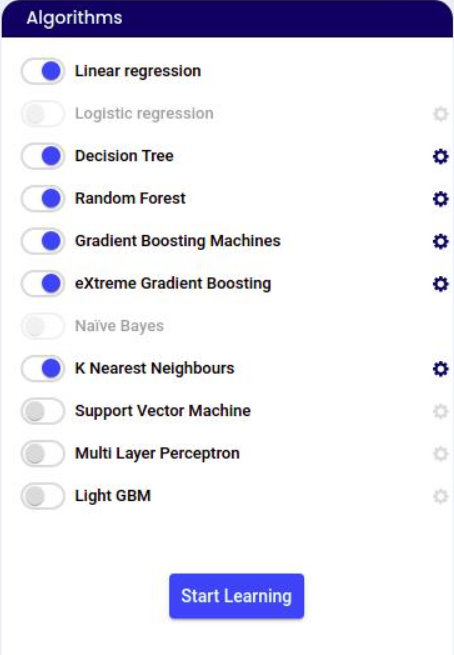Screen dimensions: 454x655
Task: Open Decision Tree settings gear
Action: click(440, 156)
